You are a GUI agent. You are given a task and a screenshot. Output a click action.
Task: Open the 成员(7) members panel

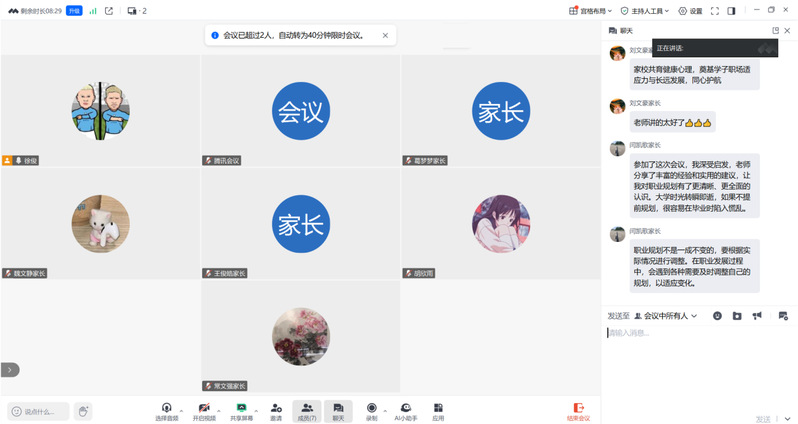click(307, 410)
